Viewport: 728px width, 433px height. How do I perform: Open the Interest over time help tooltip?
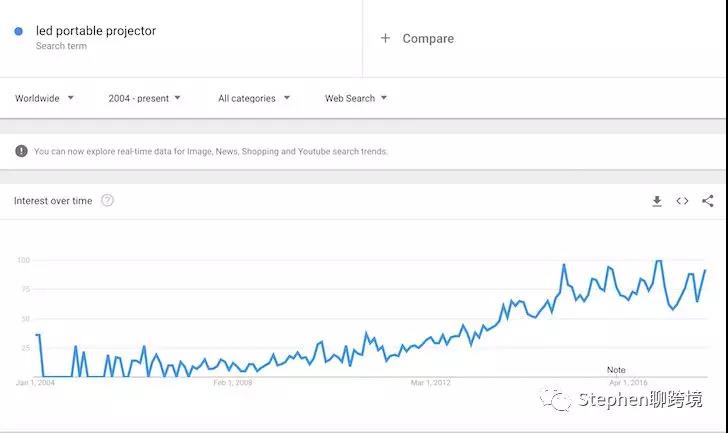[107, 200]
